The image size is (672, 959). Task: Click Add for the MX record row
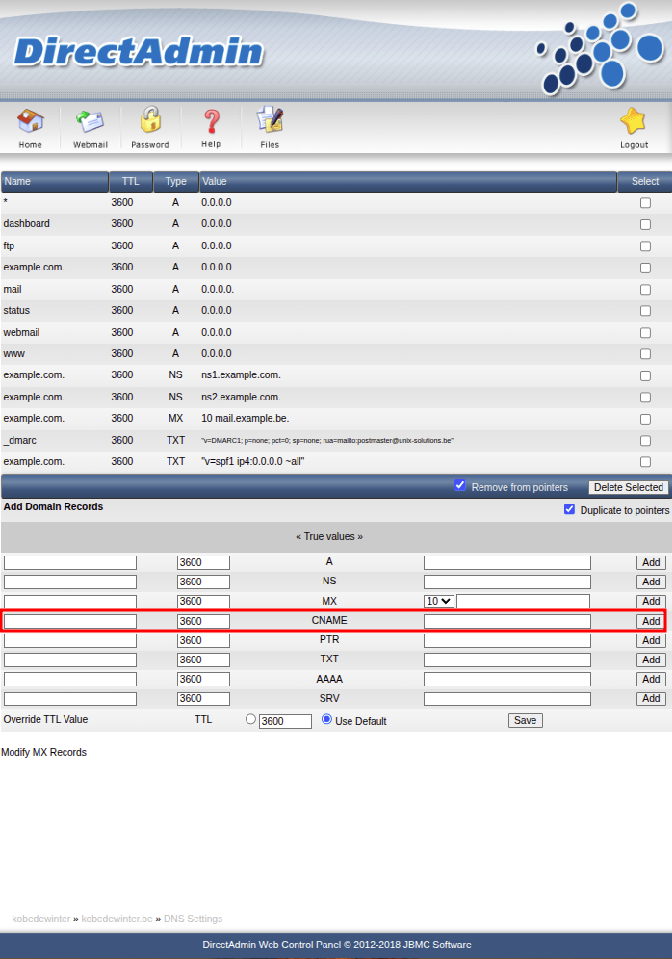click(651, 601)
